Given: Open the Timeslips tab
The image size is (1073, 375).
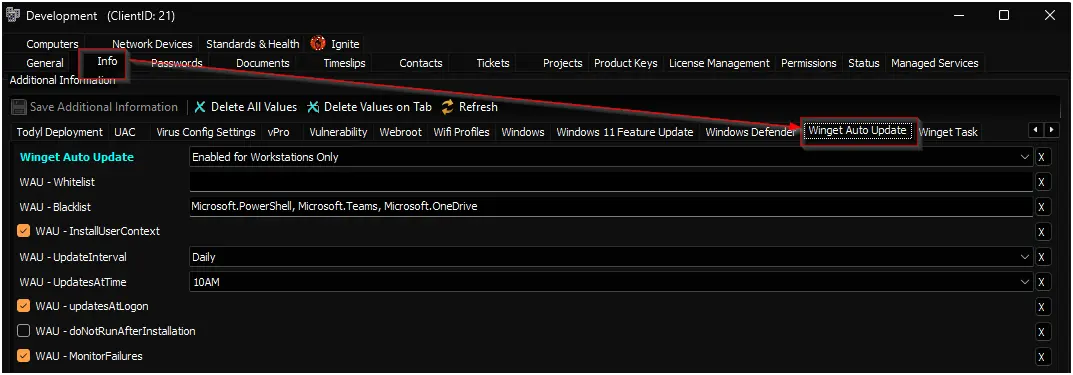Looking at the screenshot, I should click(344, 63).
